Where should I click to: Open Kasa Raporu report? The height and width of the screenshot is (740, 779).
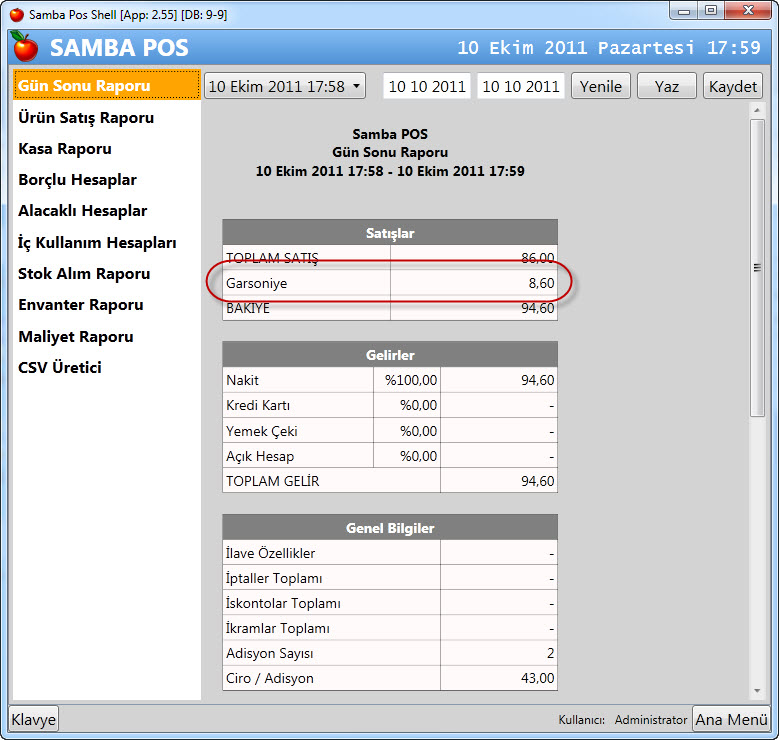(65, 149)
